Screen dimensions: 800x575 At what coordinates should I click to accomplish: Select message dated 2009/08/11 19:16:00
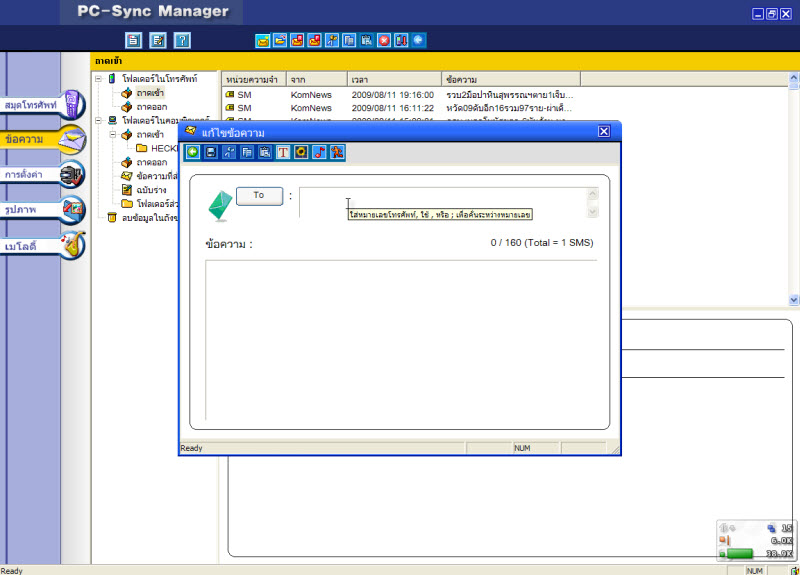pos(400,95)
